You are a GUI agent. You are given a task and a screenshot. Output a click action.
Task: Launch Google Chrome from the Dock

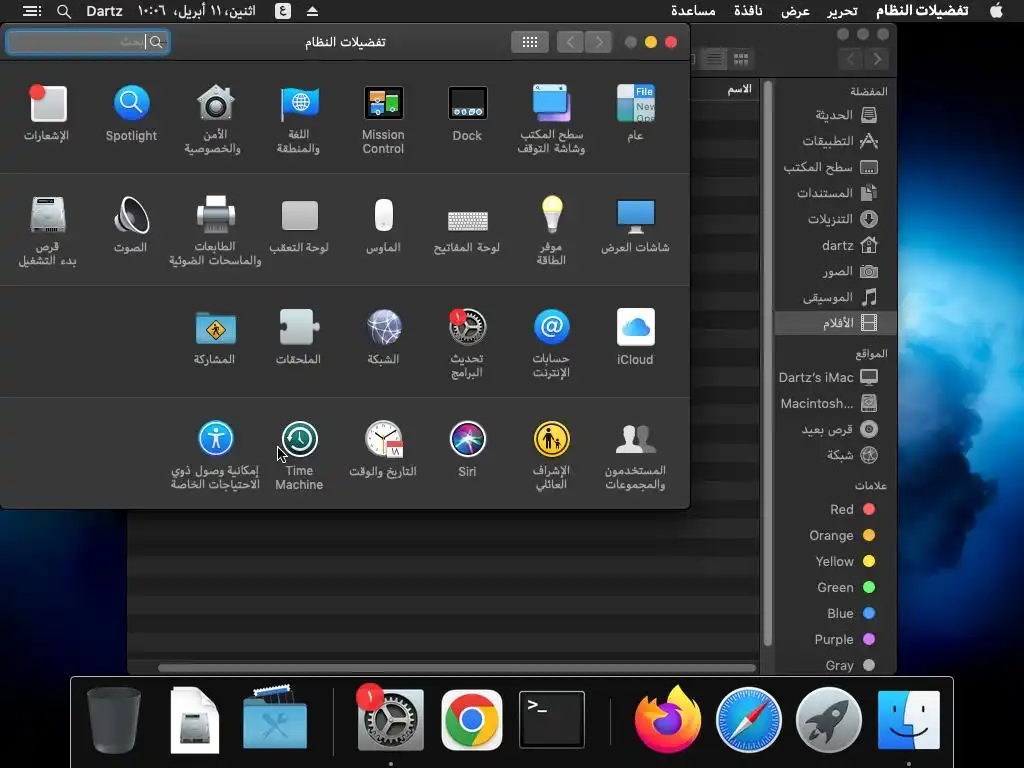472,720
